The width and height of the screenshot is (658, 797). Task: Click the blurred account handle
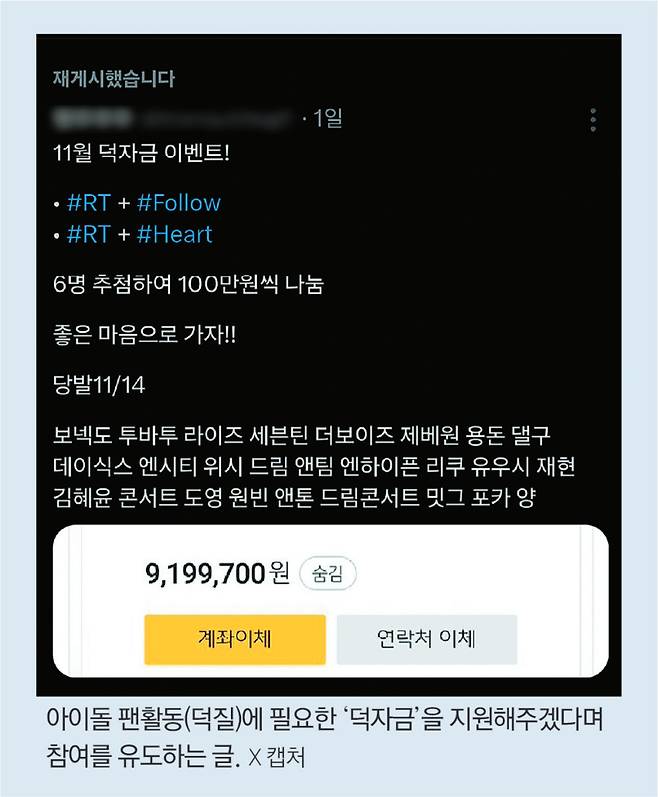[215, 118]
